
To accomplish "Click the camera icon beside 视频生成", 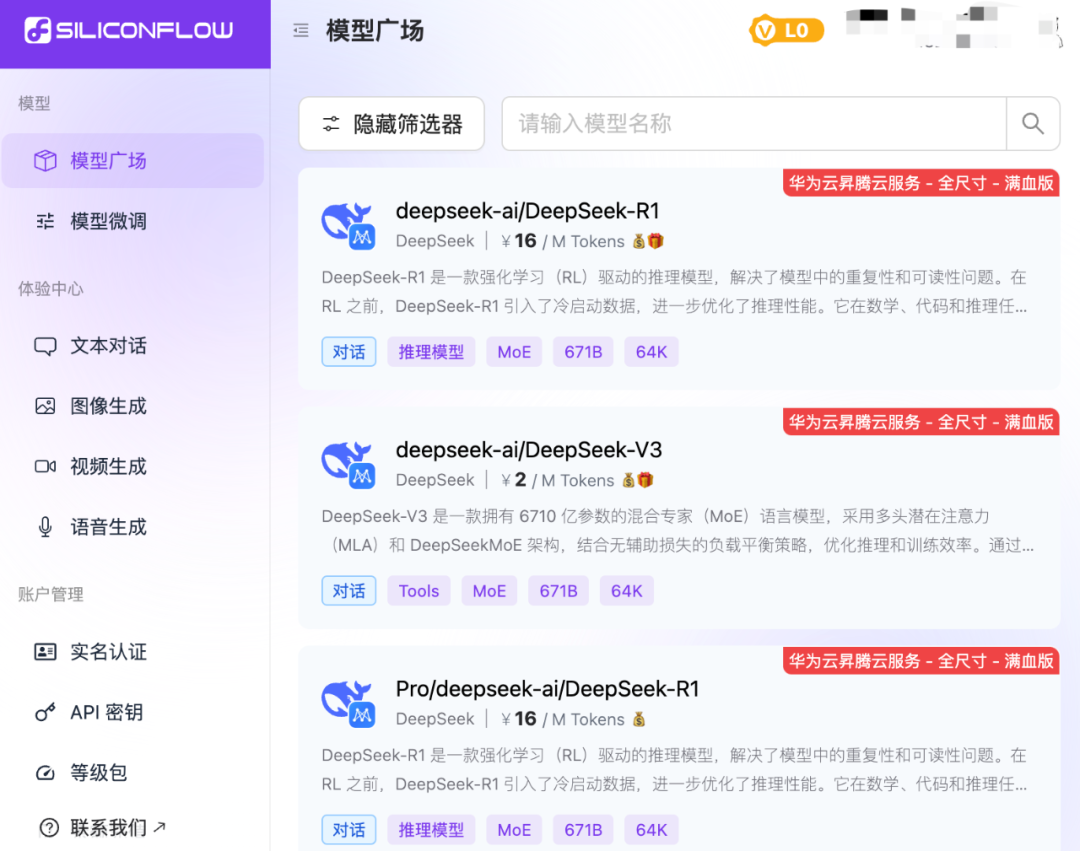I will [45, 467].
